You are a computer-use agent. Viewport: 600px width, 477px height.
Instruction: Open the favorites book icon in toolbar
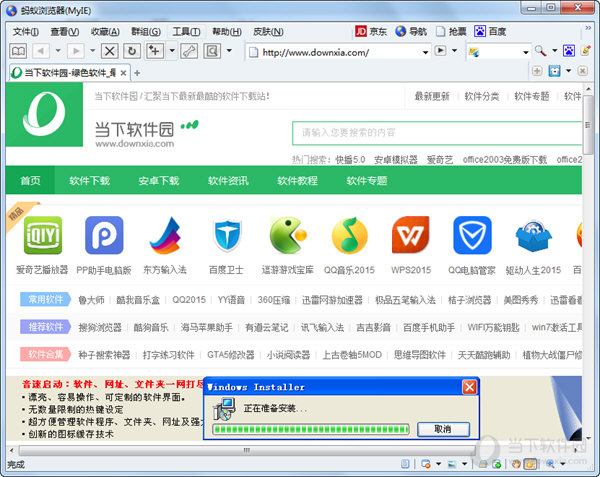click(18, 51)
